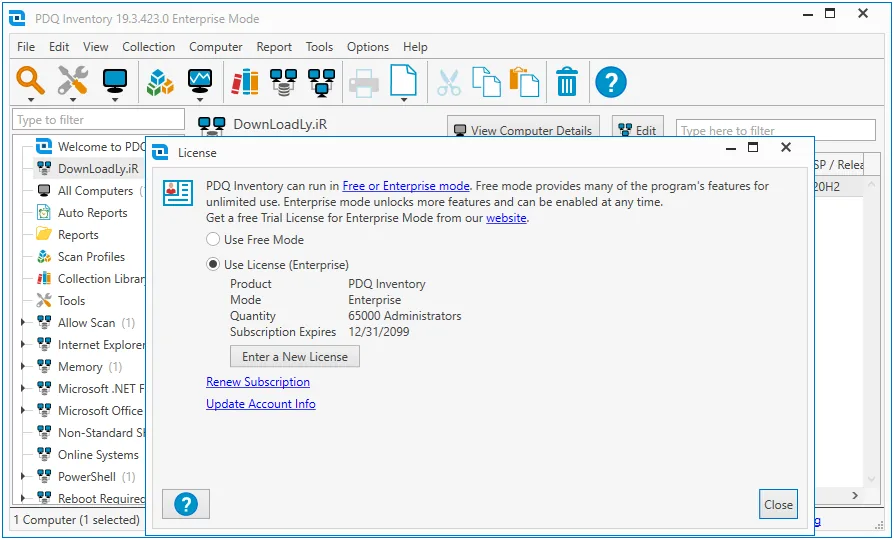Click the PDQ Inventory logo in title bar
This screenshot has height=540, width=894.
point(17,18)
